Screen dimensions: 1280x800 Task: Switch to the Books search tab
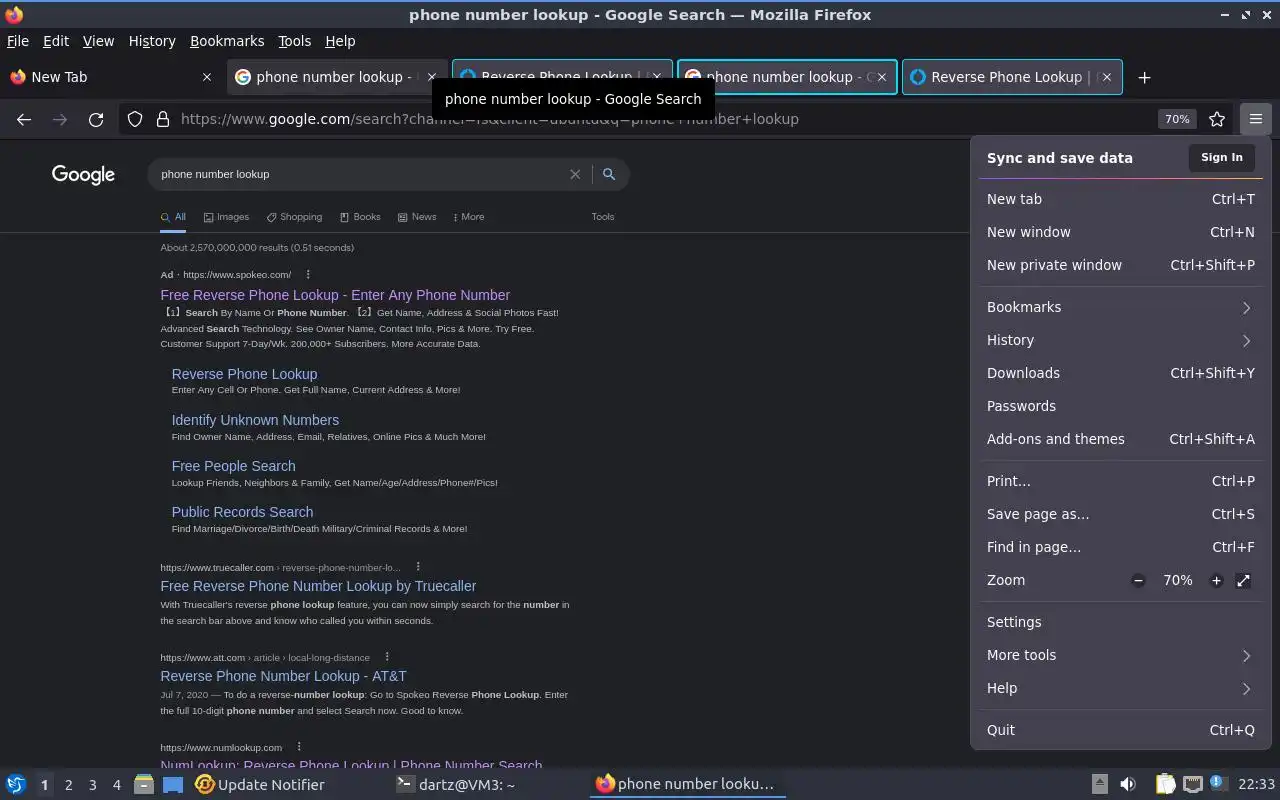coord(360,217)
